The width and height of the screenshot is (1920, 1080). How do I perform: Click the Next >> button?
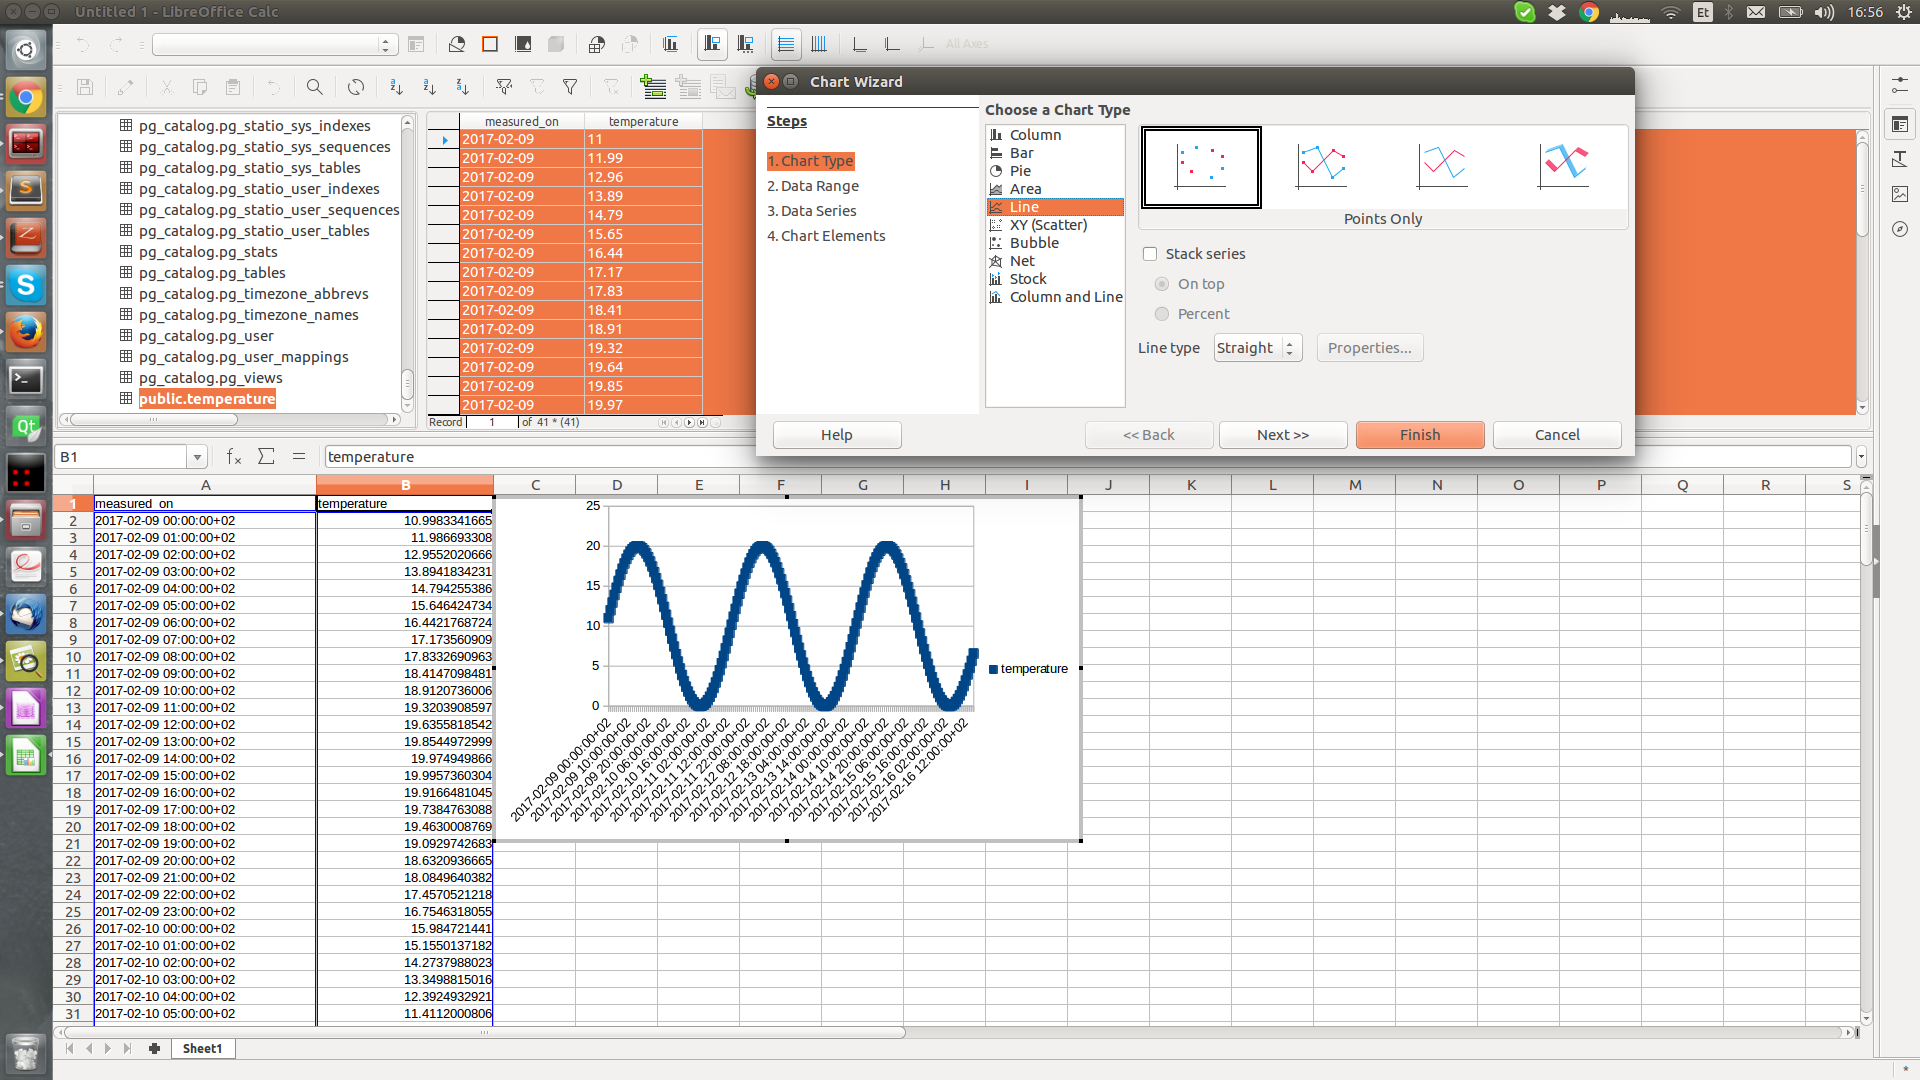pos(1282,435)
